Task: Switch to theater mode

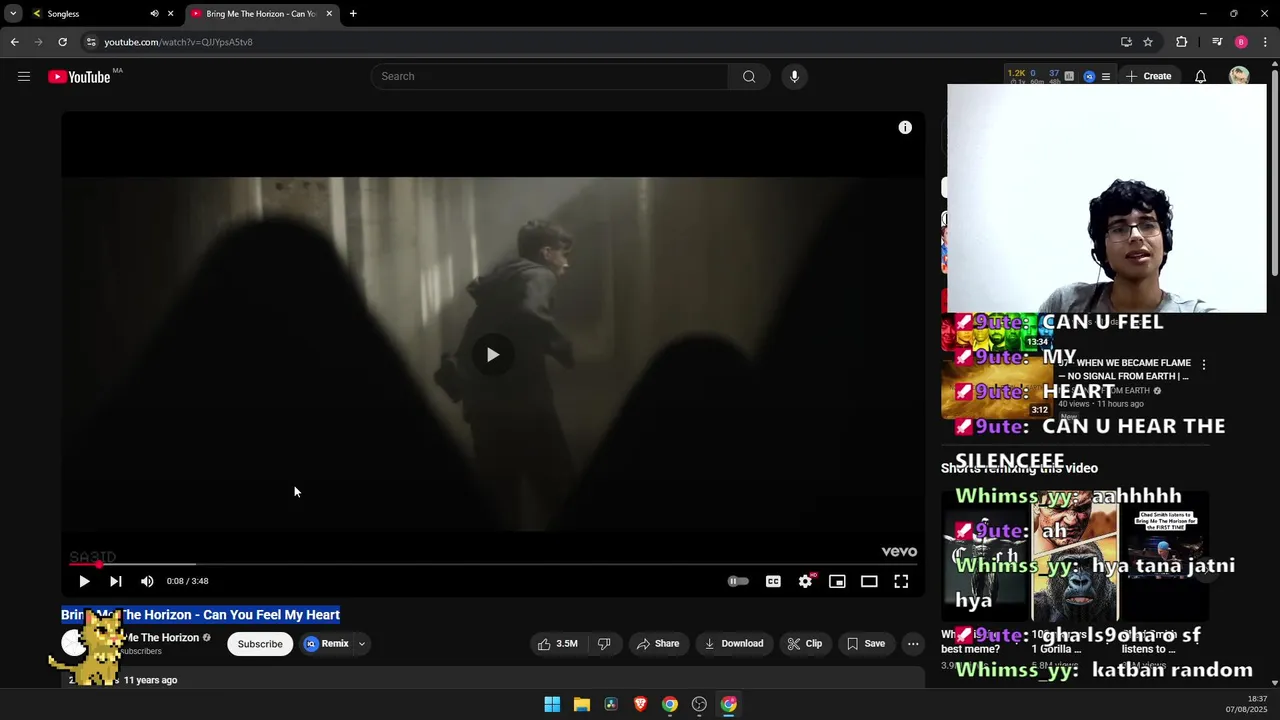Action: 869,581
